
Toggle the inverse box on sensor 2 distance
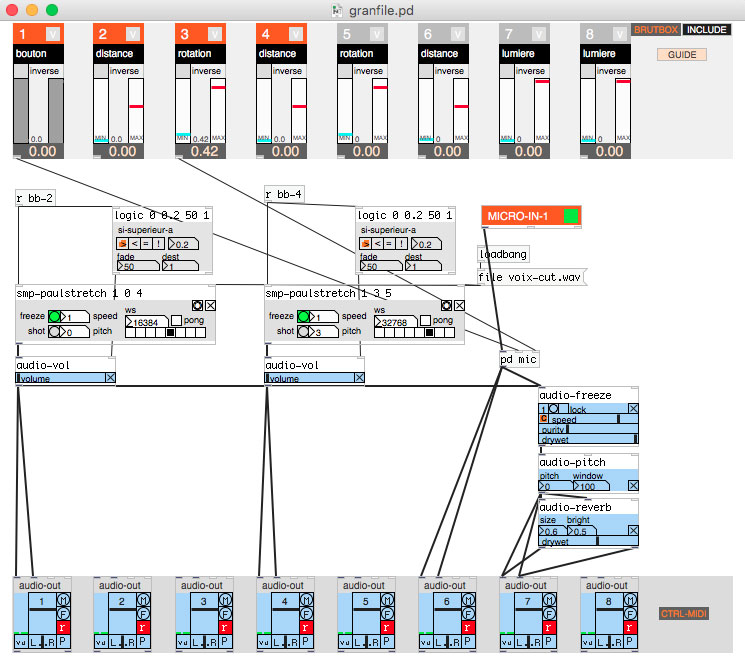pos(101,71)
